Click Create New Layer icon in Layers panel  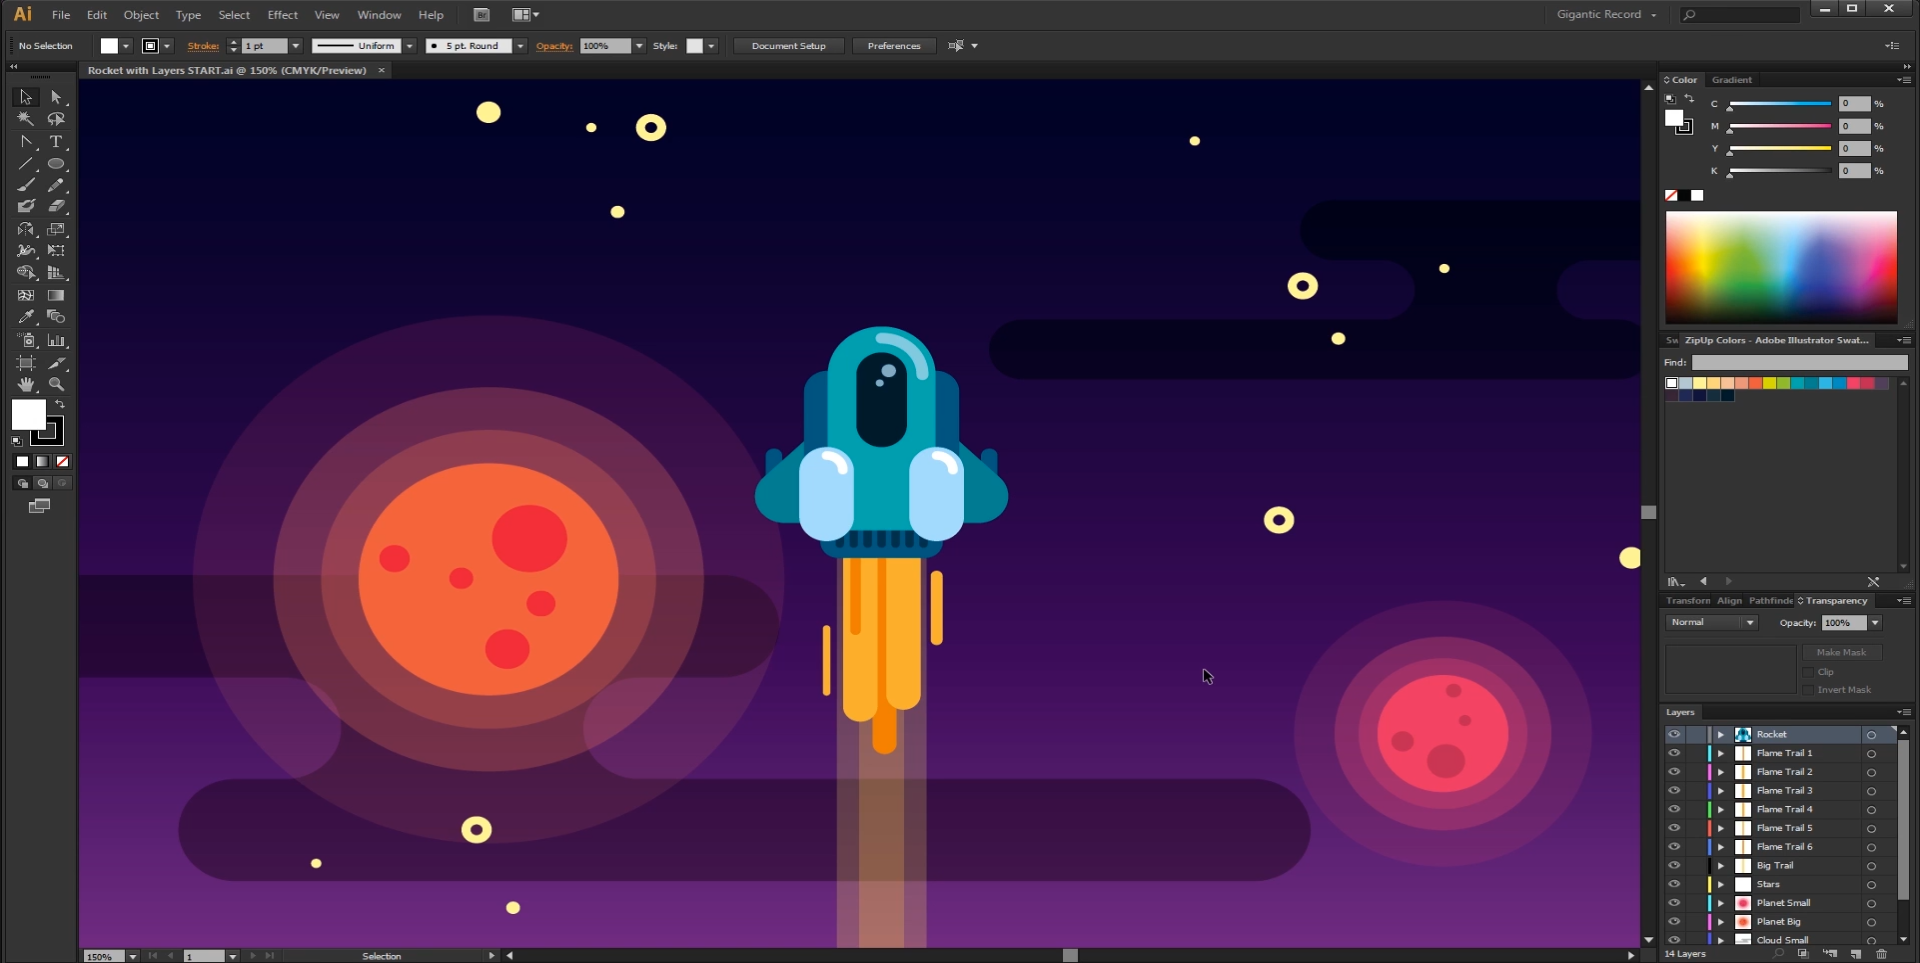tap(1856, 954)
